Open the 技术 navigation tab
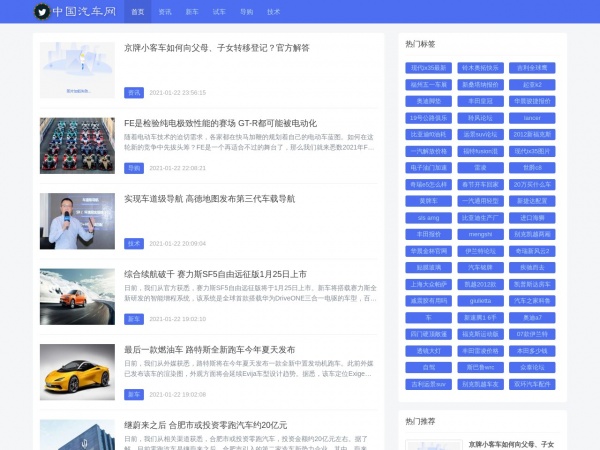 pyautogui.click(x=274, y=12)
